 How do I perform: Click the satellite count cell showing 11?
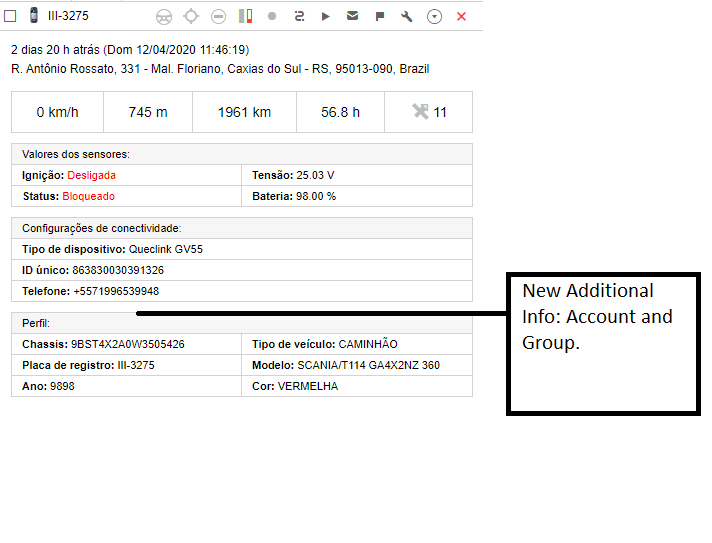(428, 112)
